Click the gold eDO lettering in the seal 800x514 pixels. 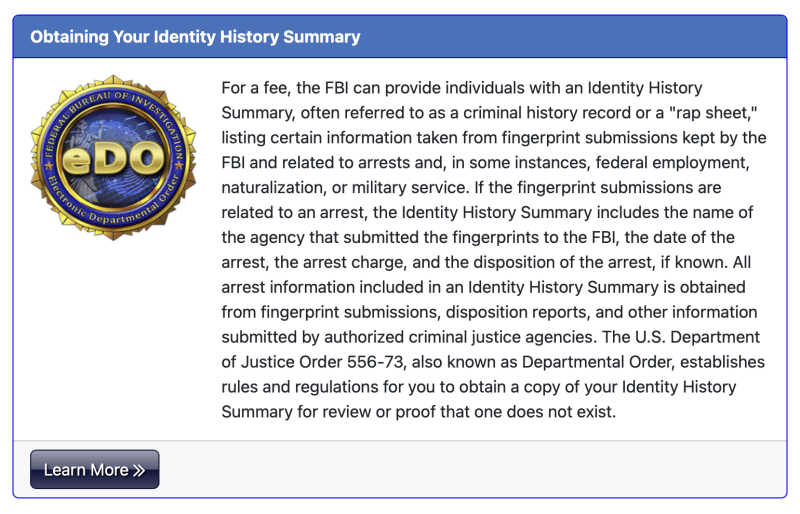tap(113, 158)
